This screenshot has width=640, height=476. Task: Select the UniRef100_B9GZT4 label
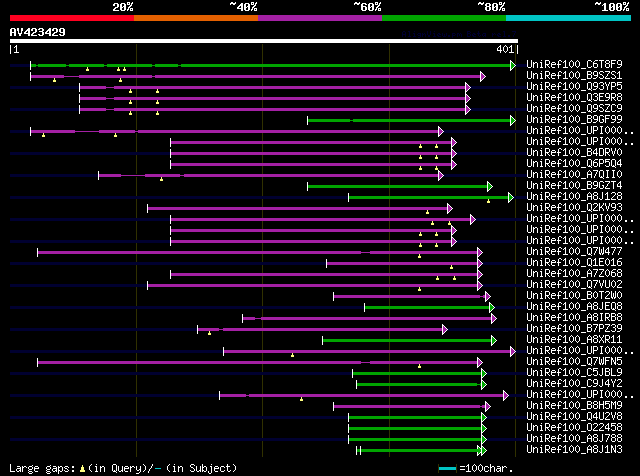pos(574,185)
